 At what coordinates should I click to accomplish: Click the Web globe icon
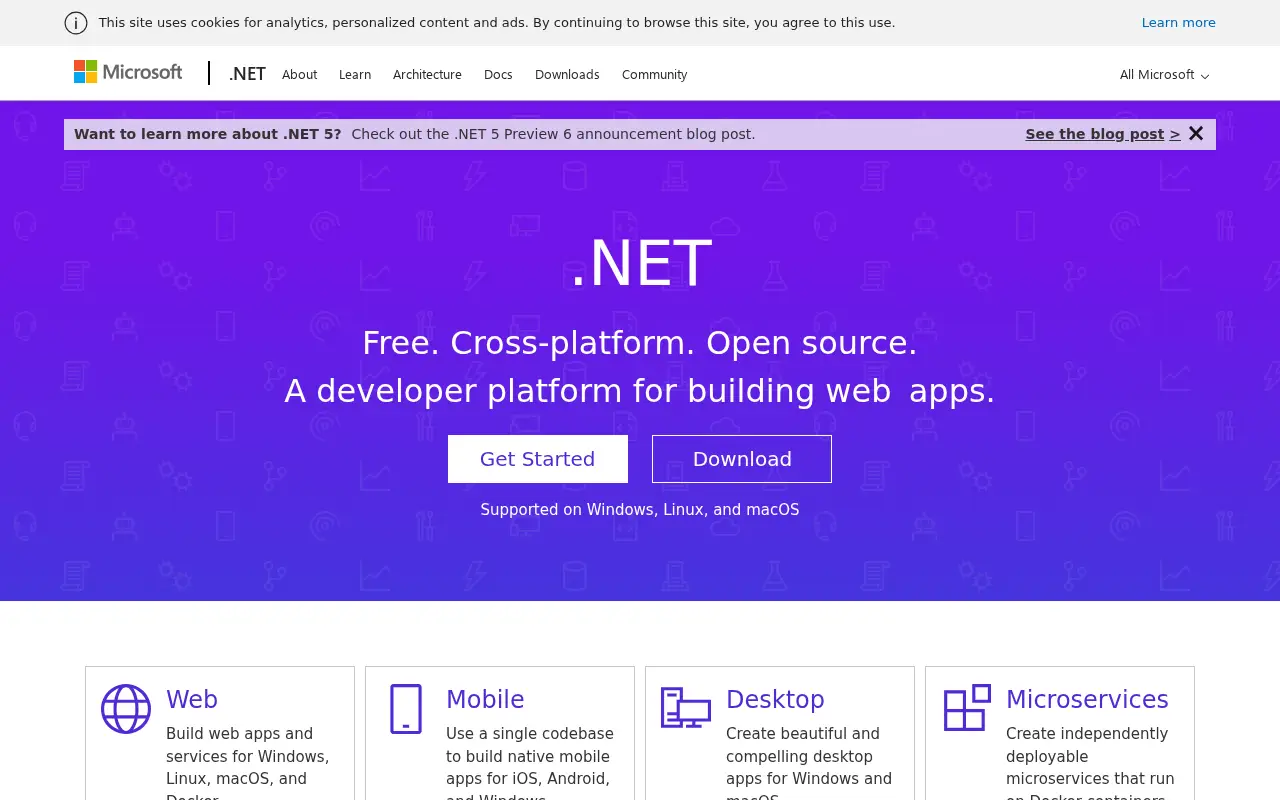(x=126, y=709)
